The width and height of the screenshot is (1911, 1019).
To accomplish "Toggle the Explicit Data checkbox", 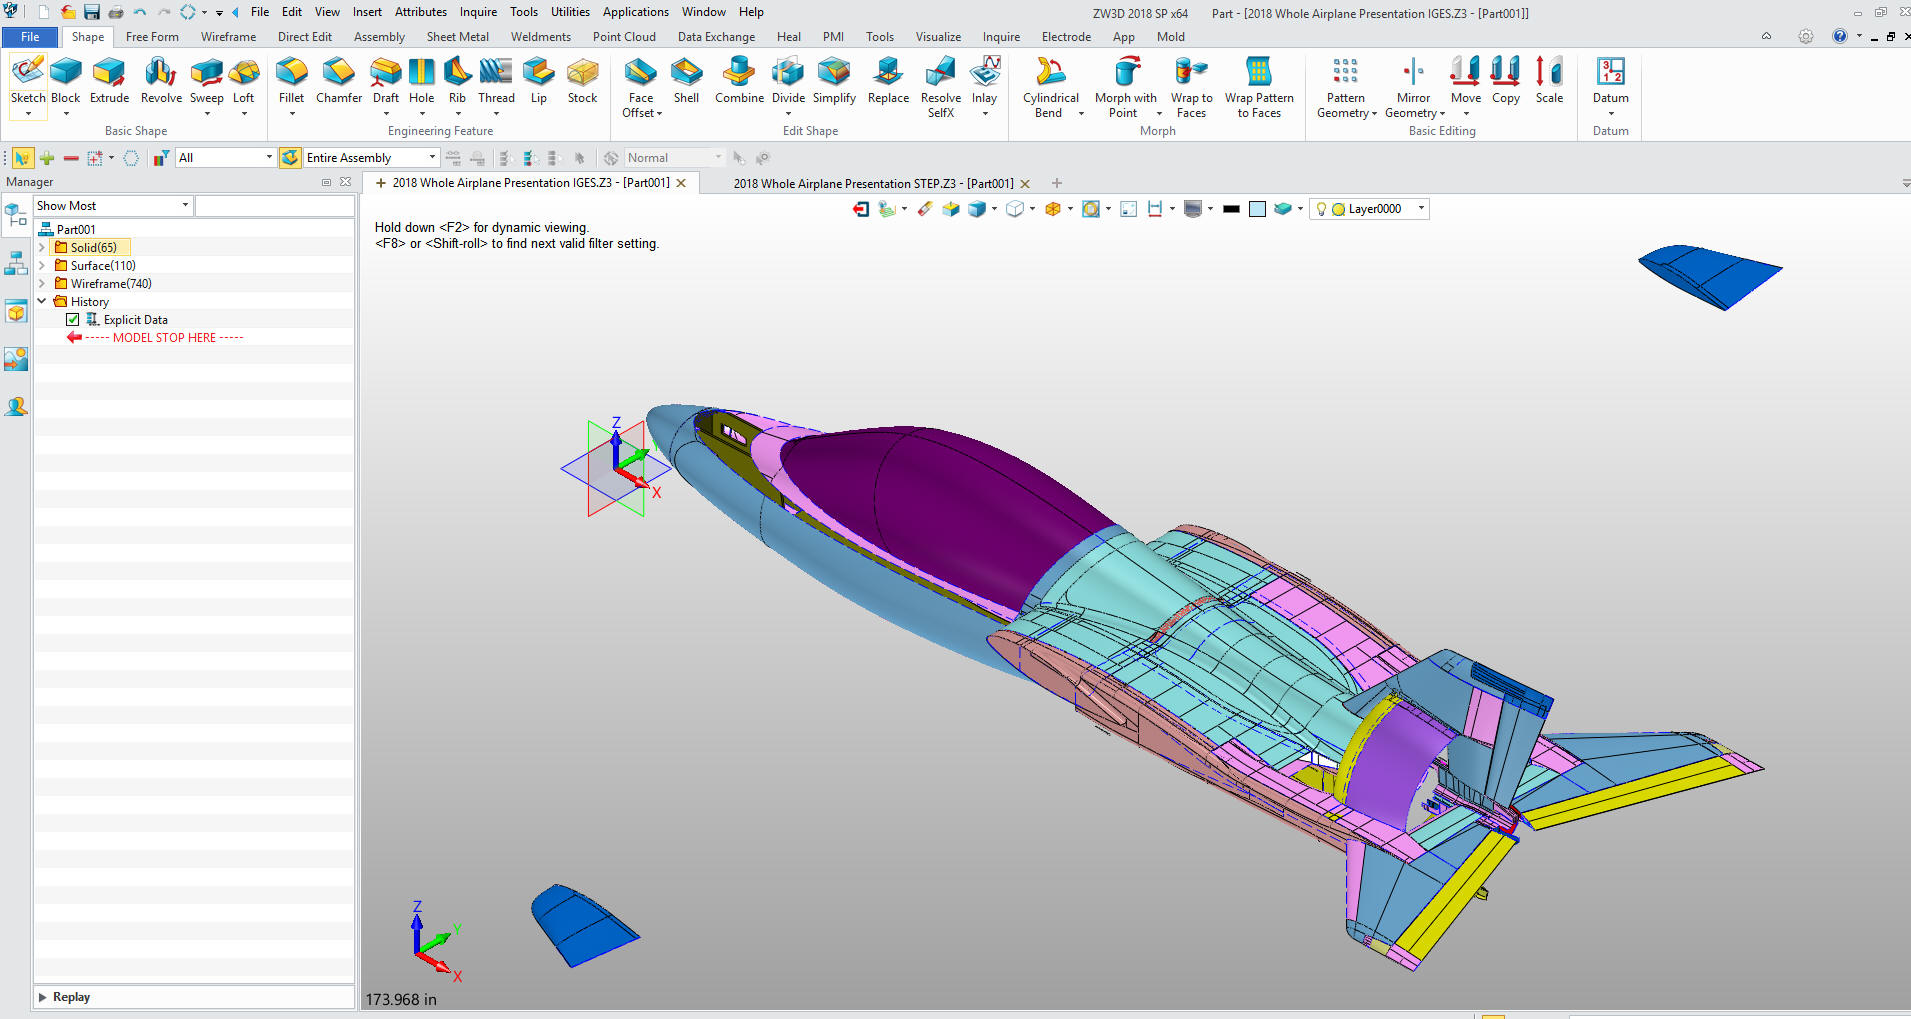I will [73, 320].
